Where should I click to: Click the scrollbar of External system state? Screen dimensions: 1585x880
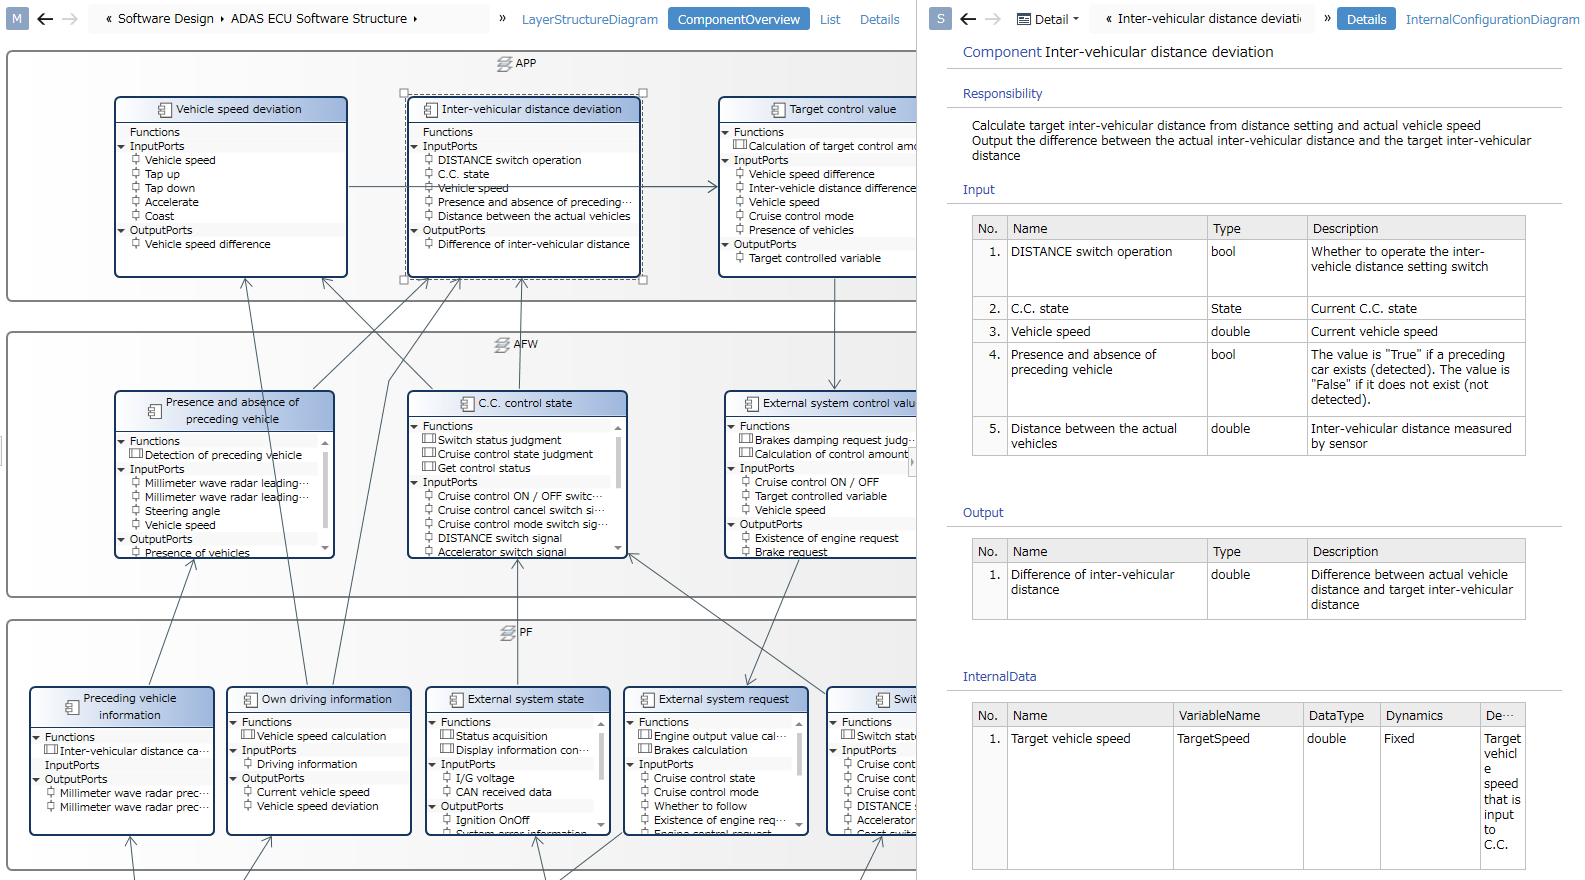[602, 773]
